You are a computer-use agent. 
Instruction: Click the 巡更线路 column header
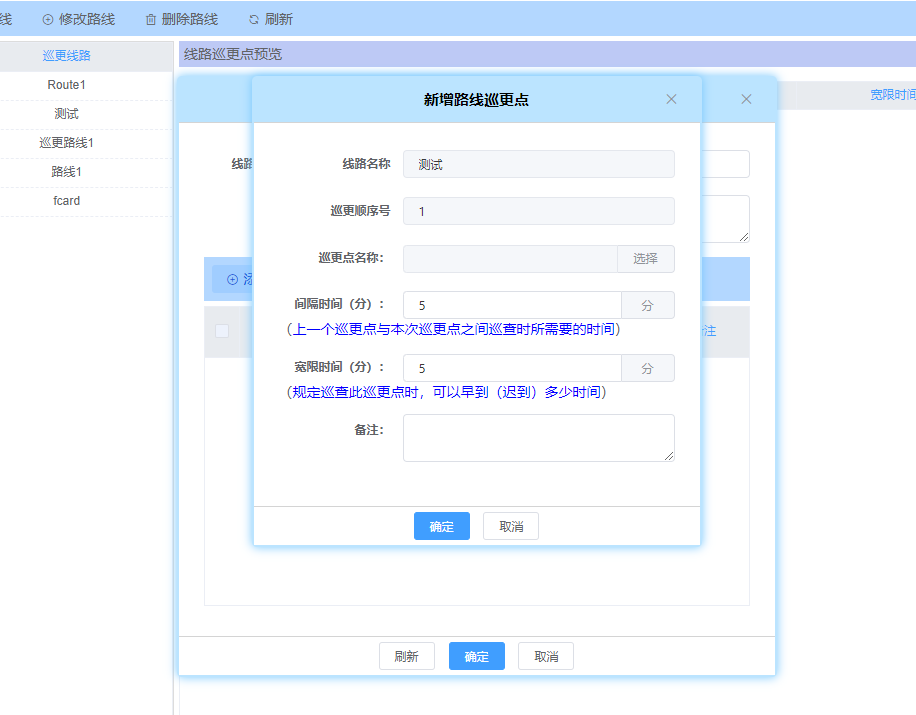point(67,56)
